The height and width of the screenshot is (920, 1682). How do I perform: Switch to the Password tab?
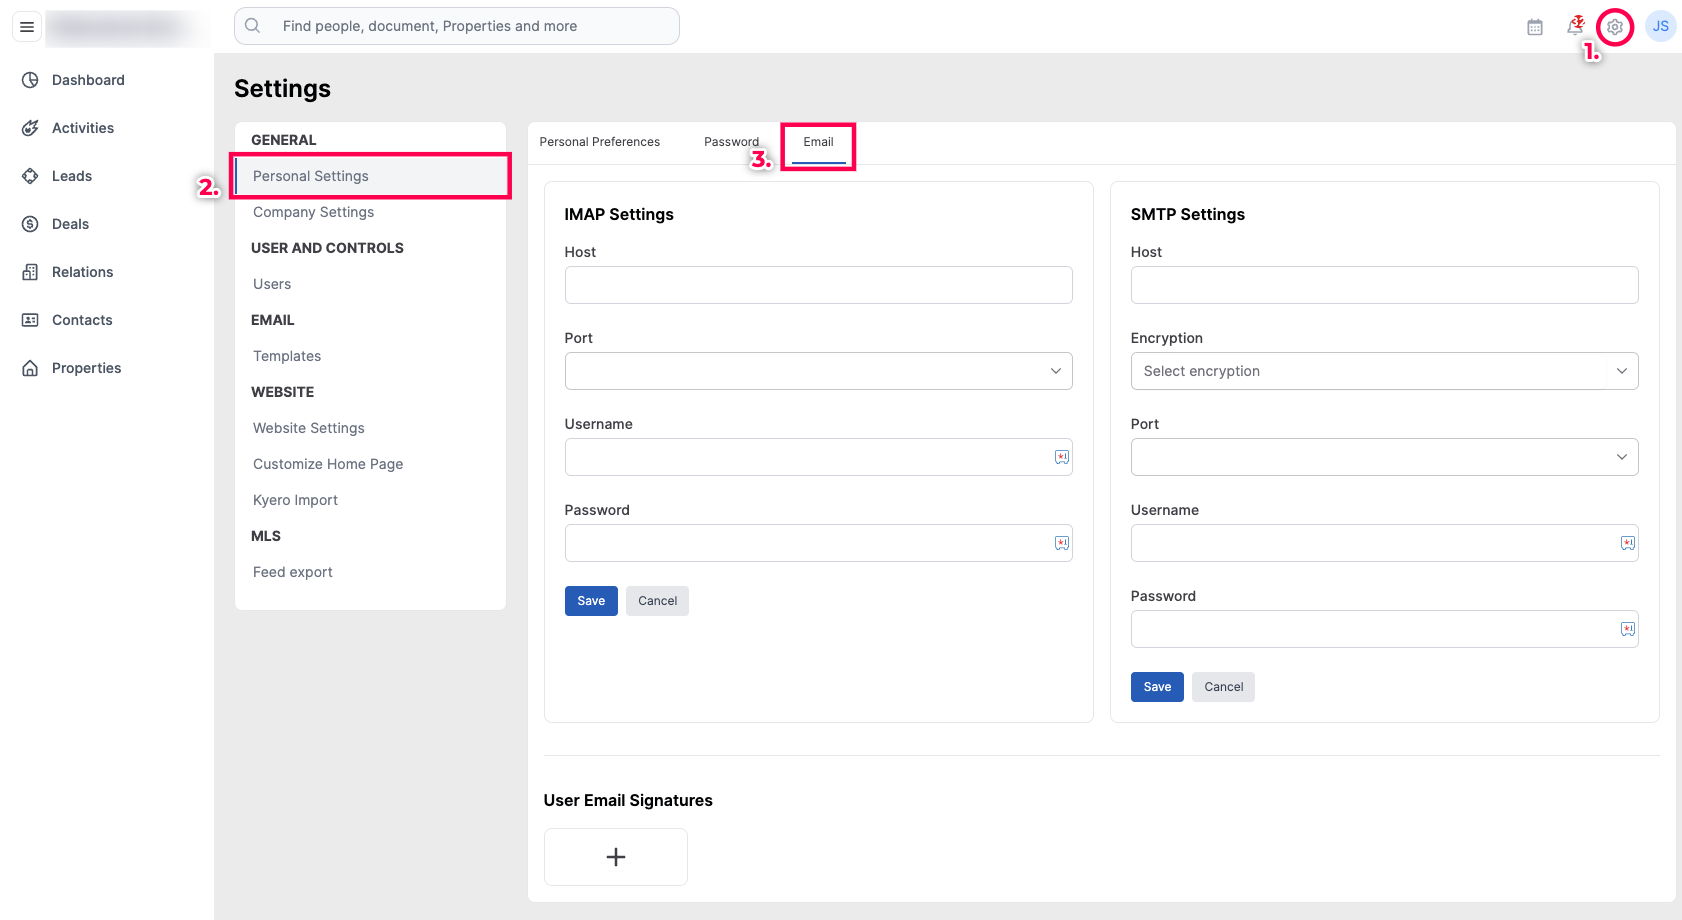(731, 142)
